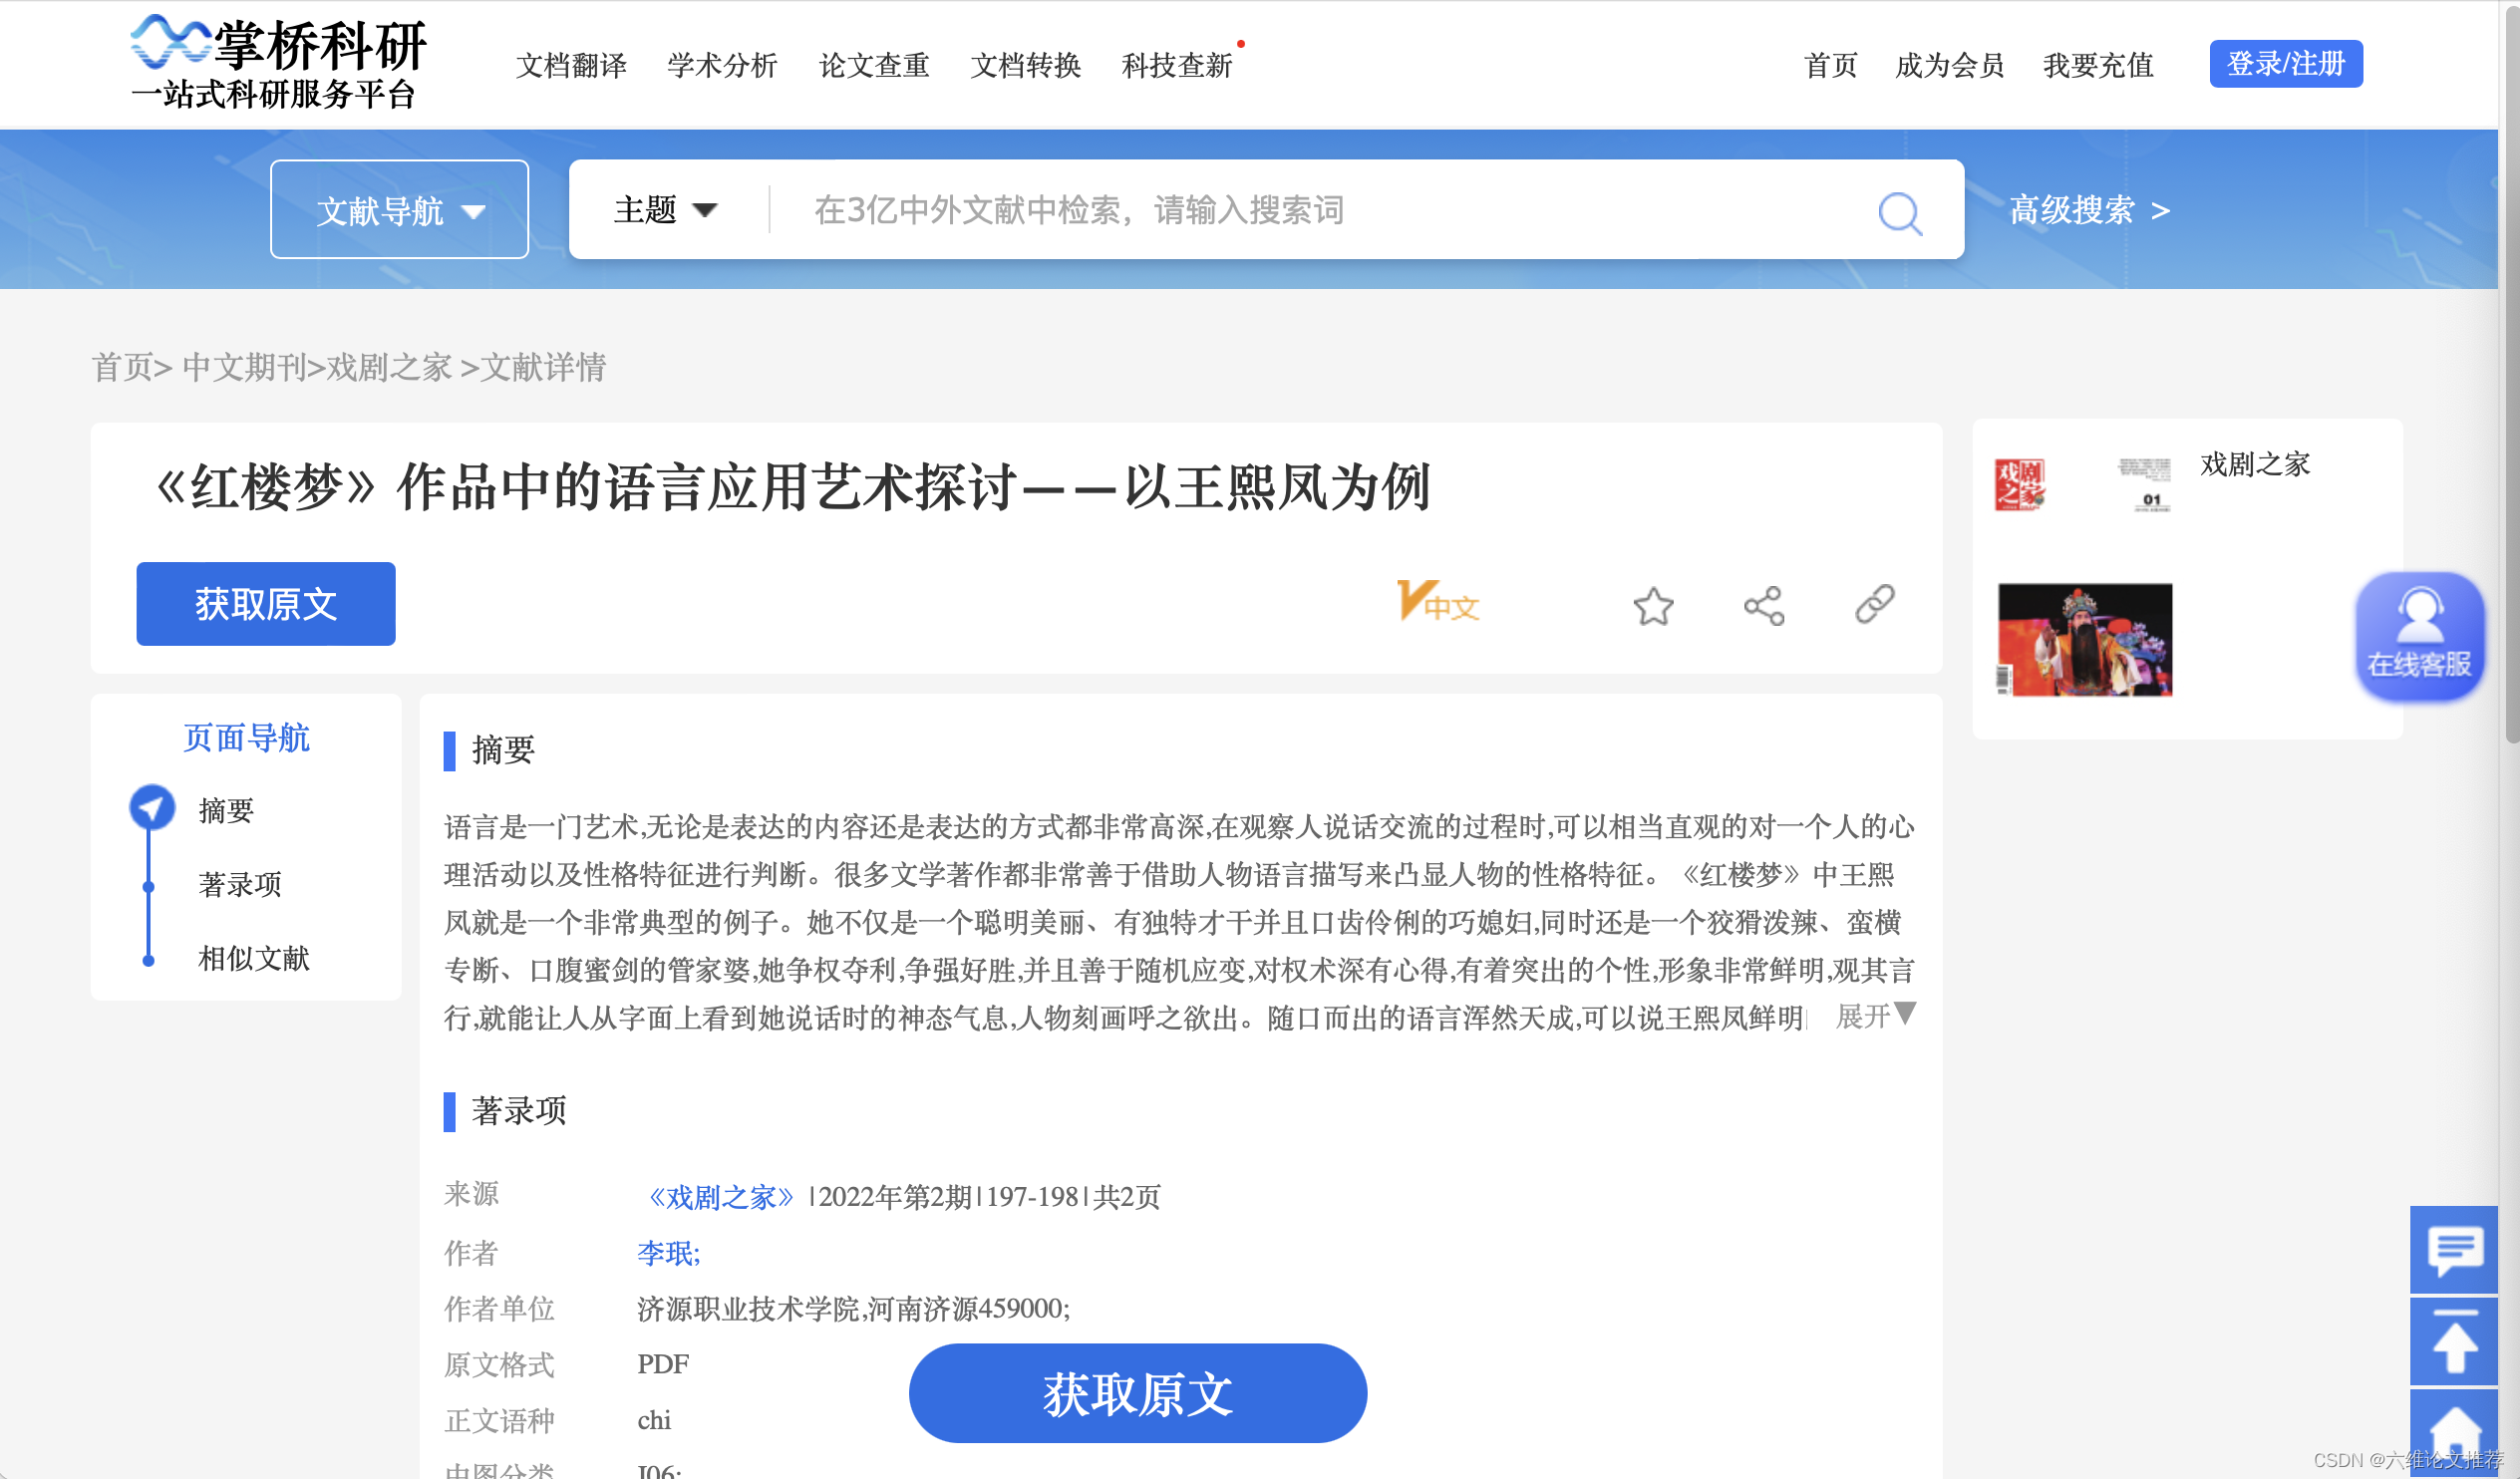Image resolution: width=2520 pixels, height=1479 pixels.
Task: Click the 登录/注册 button
Action: pos(2285,64)
